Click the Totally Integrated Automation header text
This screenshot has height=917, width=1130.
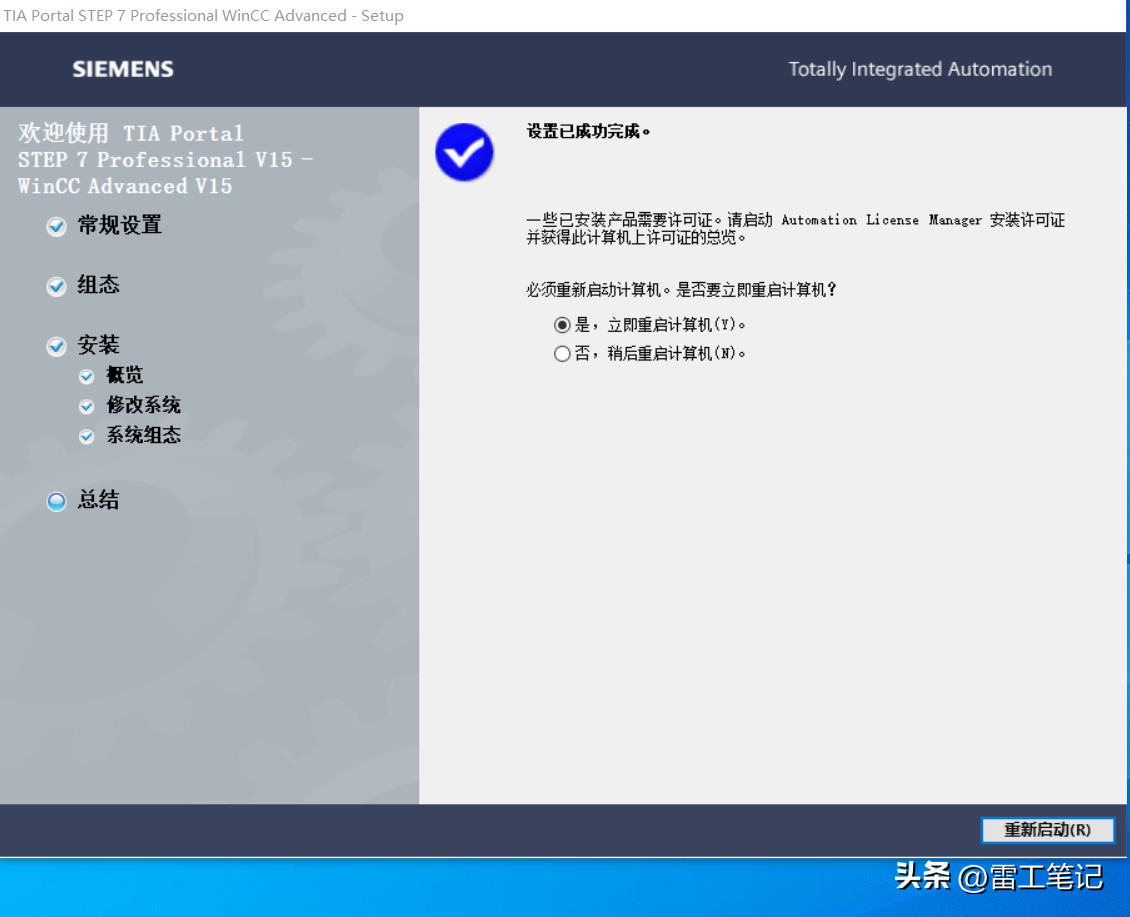pos(920,69)
